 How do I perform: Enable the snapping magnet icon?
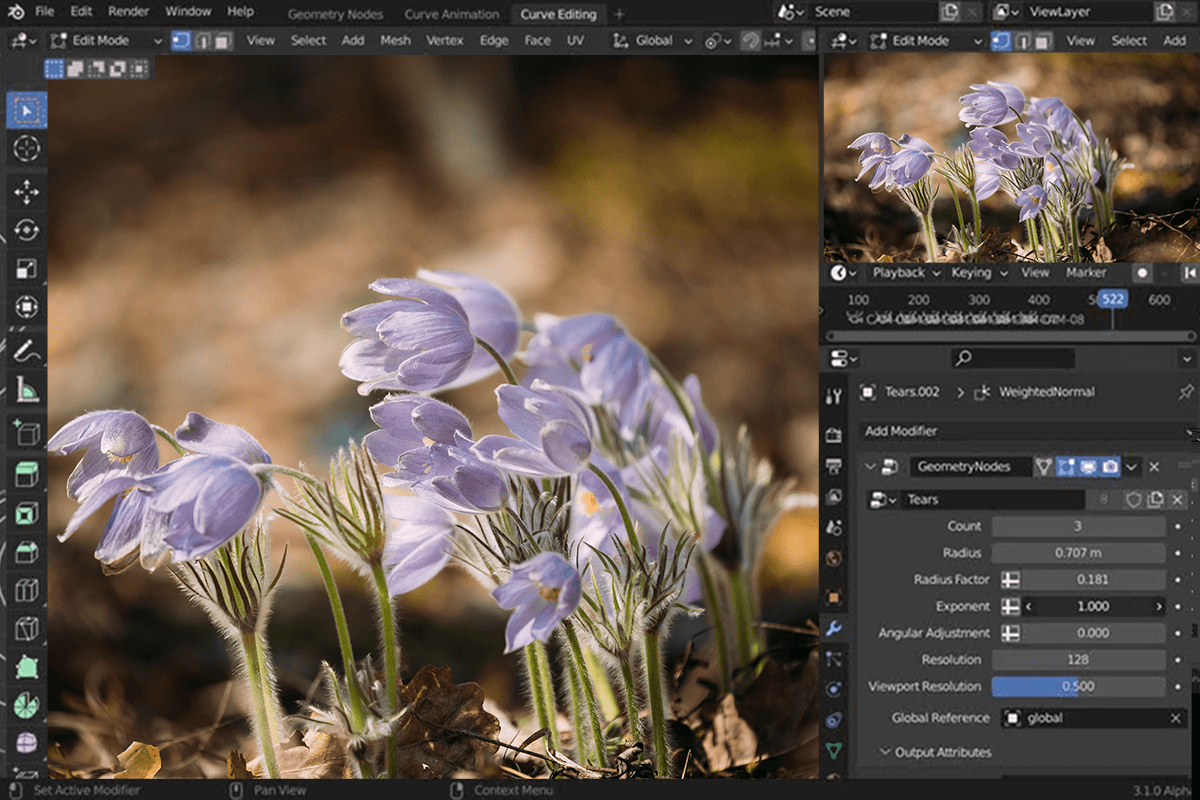coord(749,40)
